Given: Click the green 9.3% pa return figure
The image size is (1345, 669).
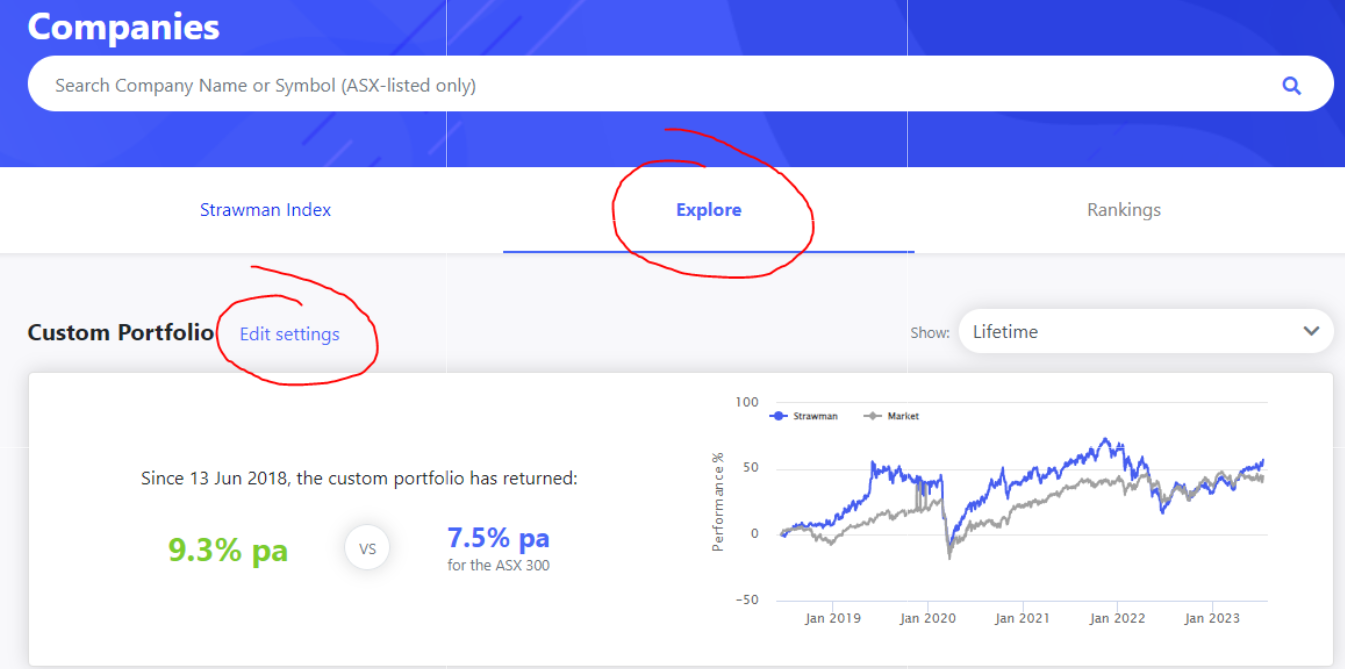Looking at the screenshot, I should pos(227,549).
